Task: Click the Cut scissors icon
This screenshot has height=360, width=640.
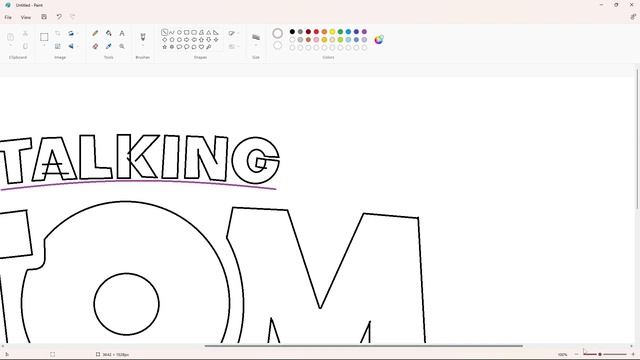Action: coord(25,33)
